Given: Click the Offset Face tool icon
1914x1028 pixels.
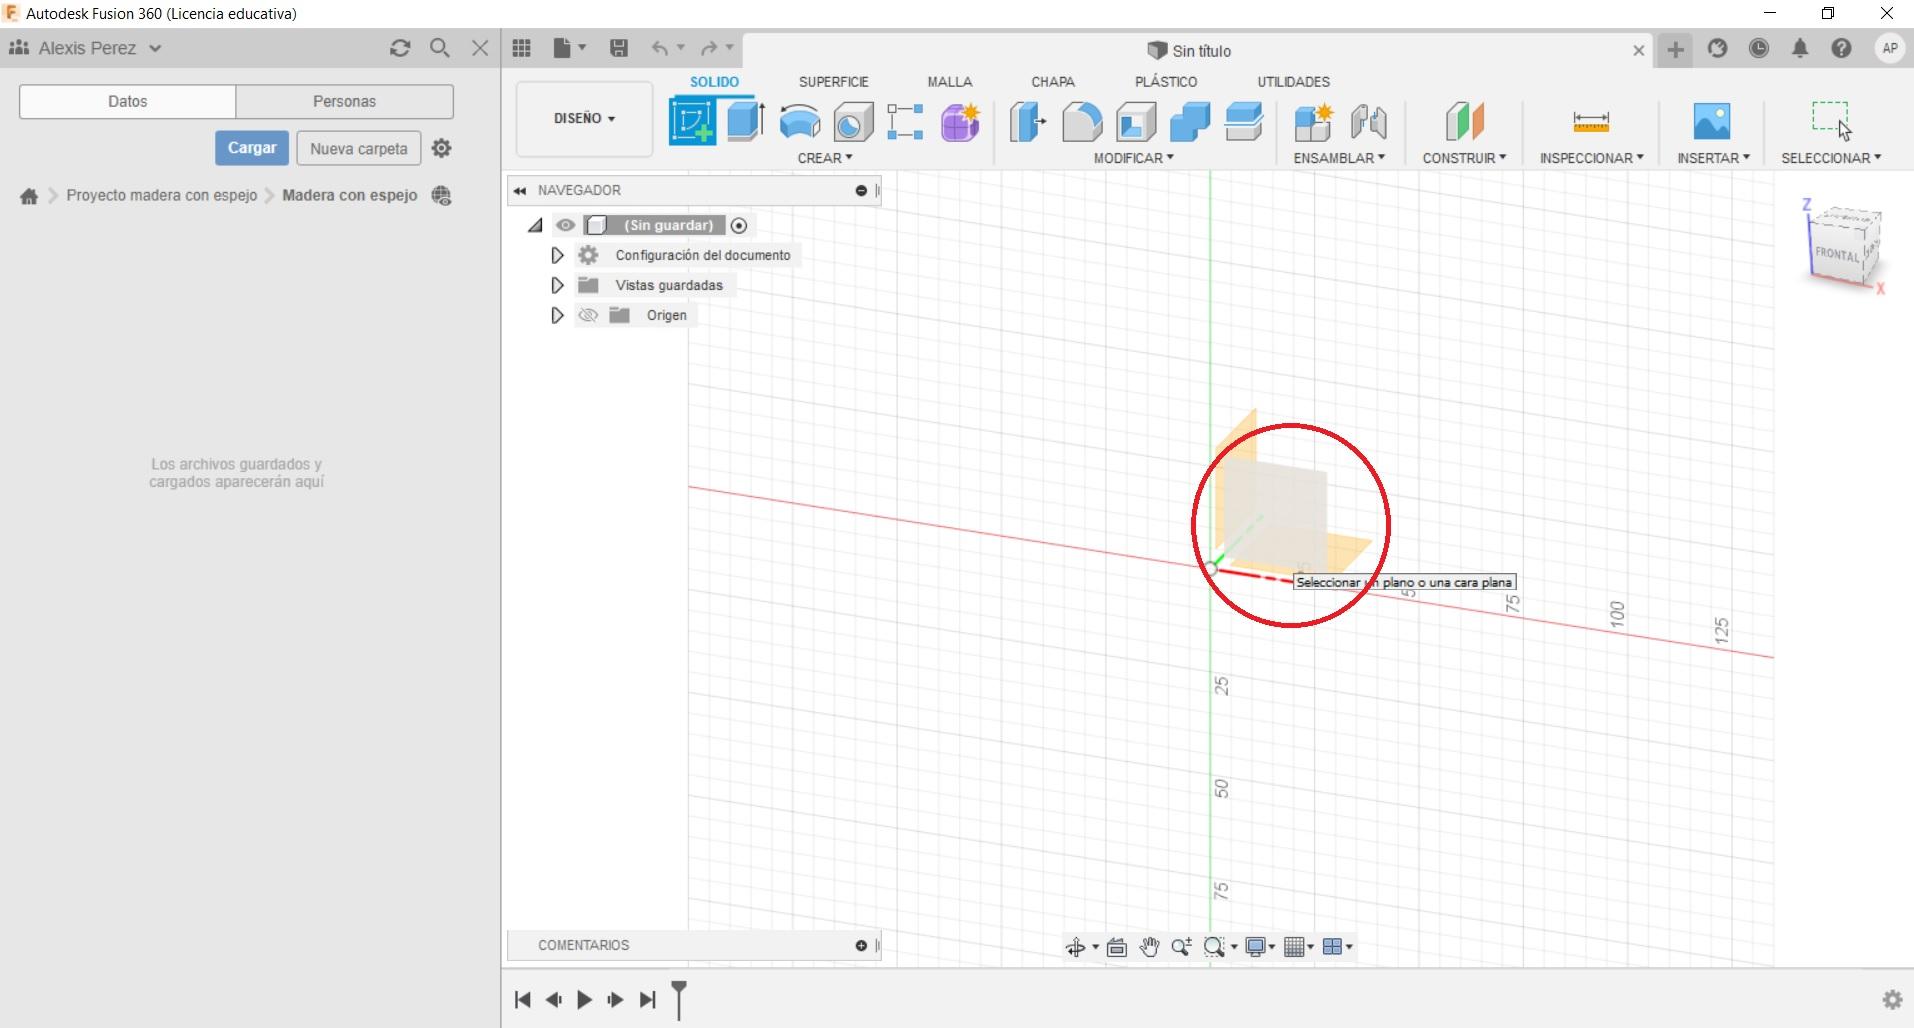Looking at the screenshot, I should (1244, 122).
